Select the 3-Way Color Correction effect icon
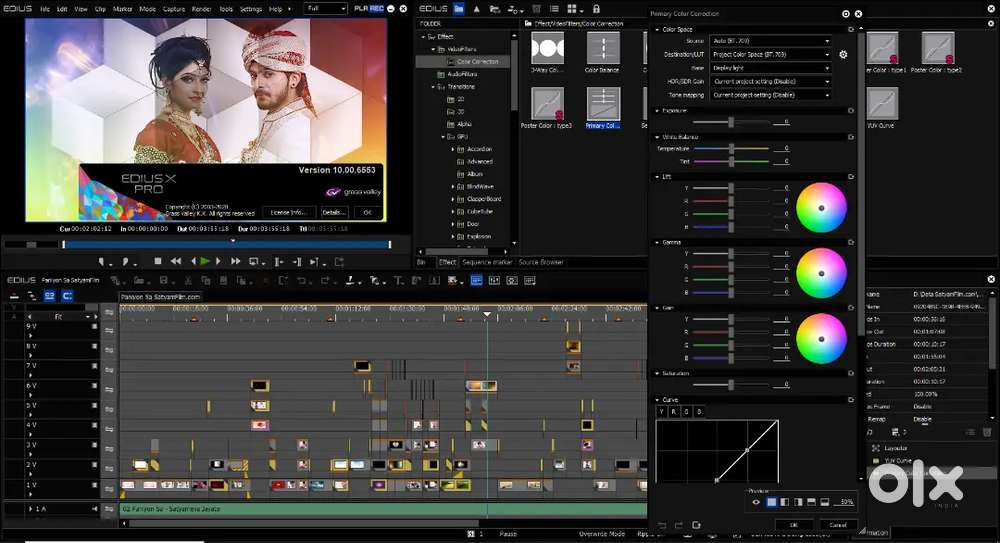 (546, 48)
